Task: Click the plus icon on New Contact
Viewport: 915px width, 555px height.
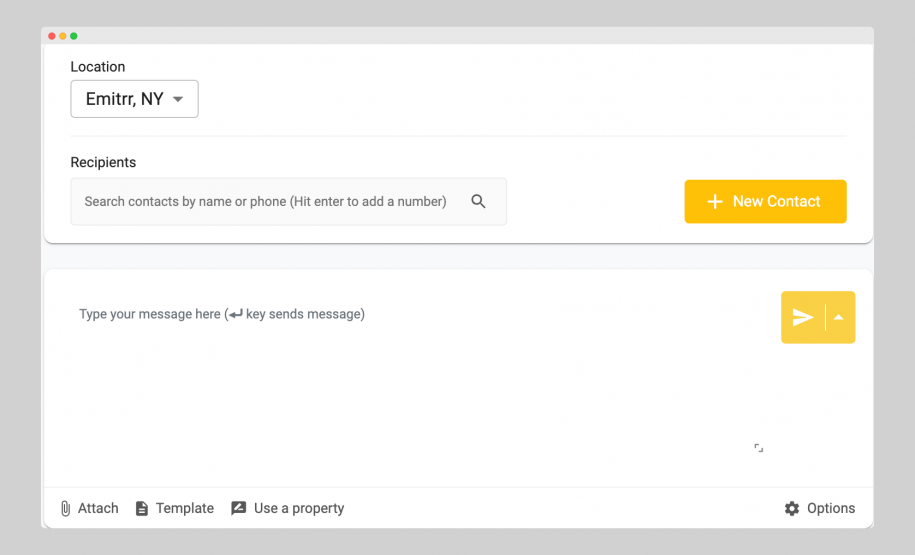Action: click(714, 201)
